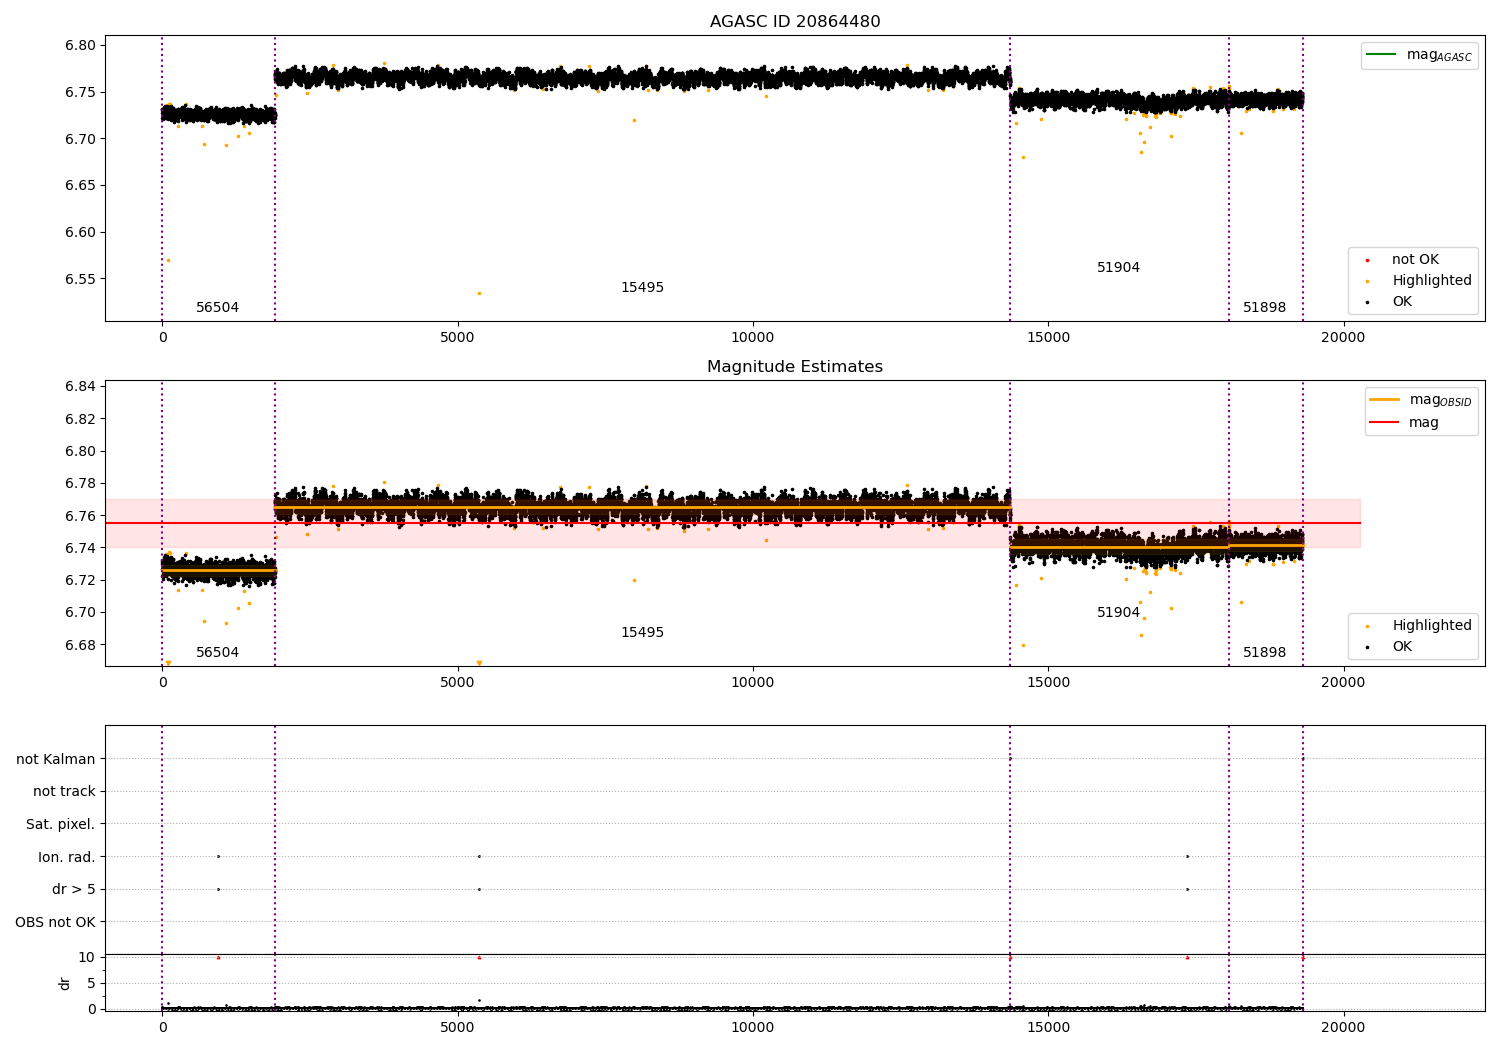
Task: Click the 51904 label in Magnitude Estimates plot
Action: point(1118,613)
